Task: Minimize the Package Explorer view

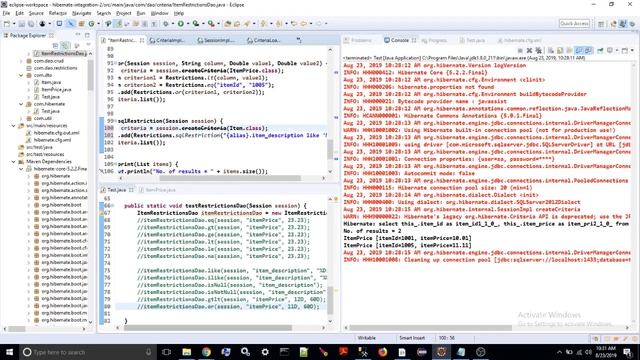Action: click(78, 36)
